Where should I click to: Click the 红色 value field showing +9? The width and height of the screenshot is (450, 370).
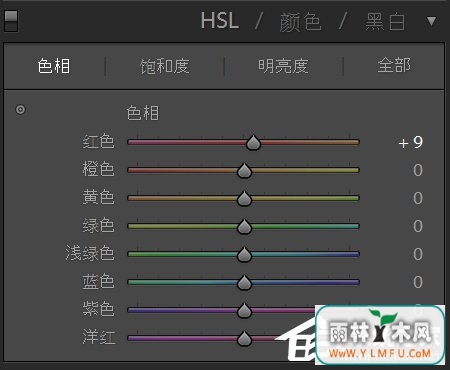click(x=411, y=142)
